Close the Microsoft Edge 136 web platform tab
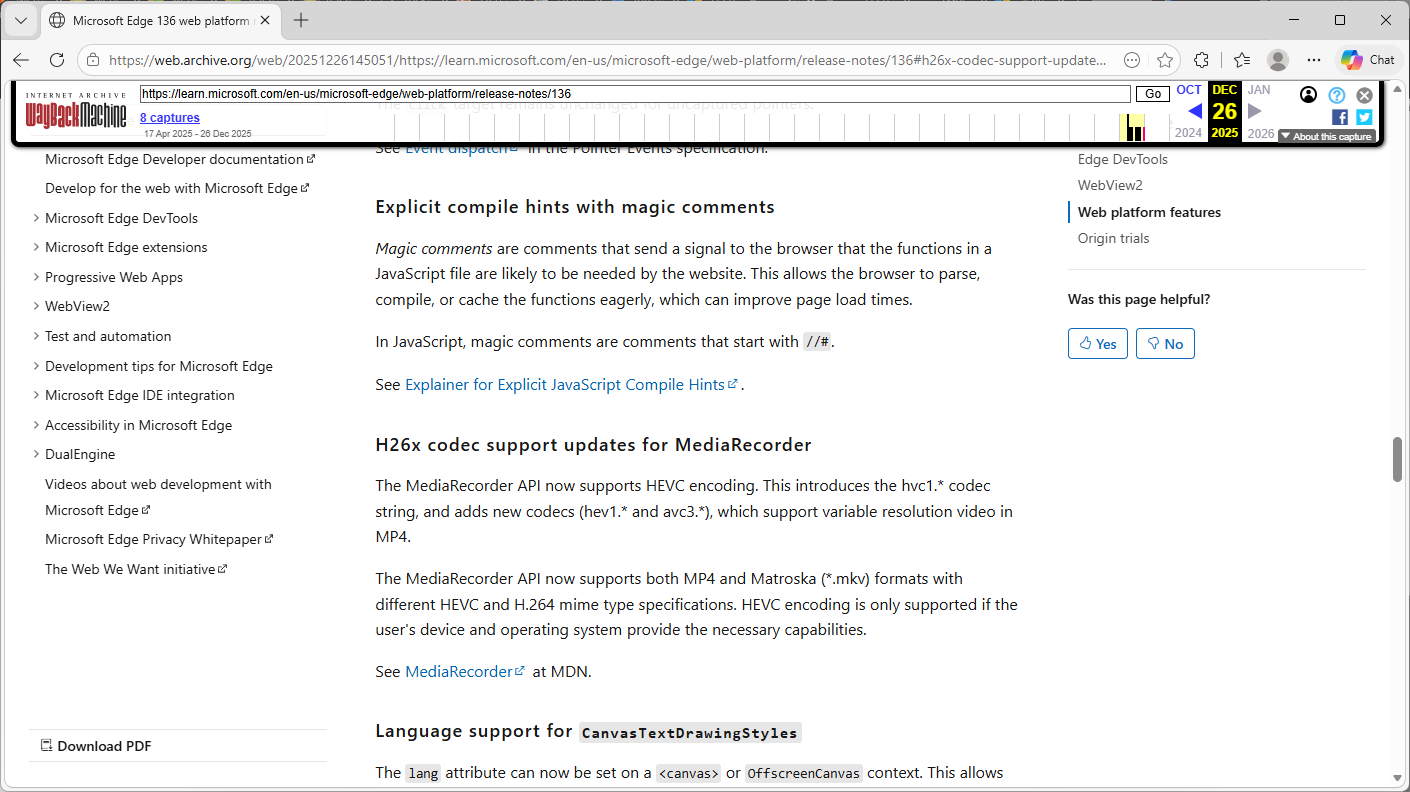Screen dimensions: 1410x792 pyautogui.click(x=266, y=20)
